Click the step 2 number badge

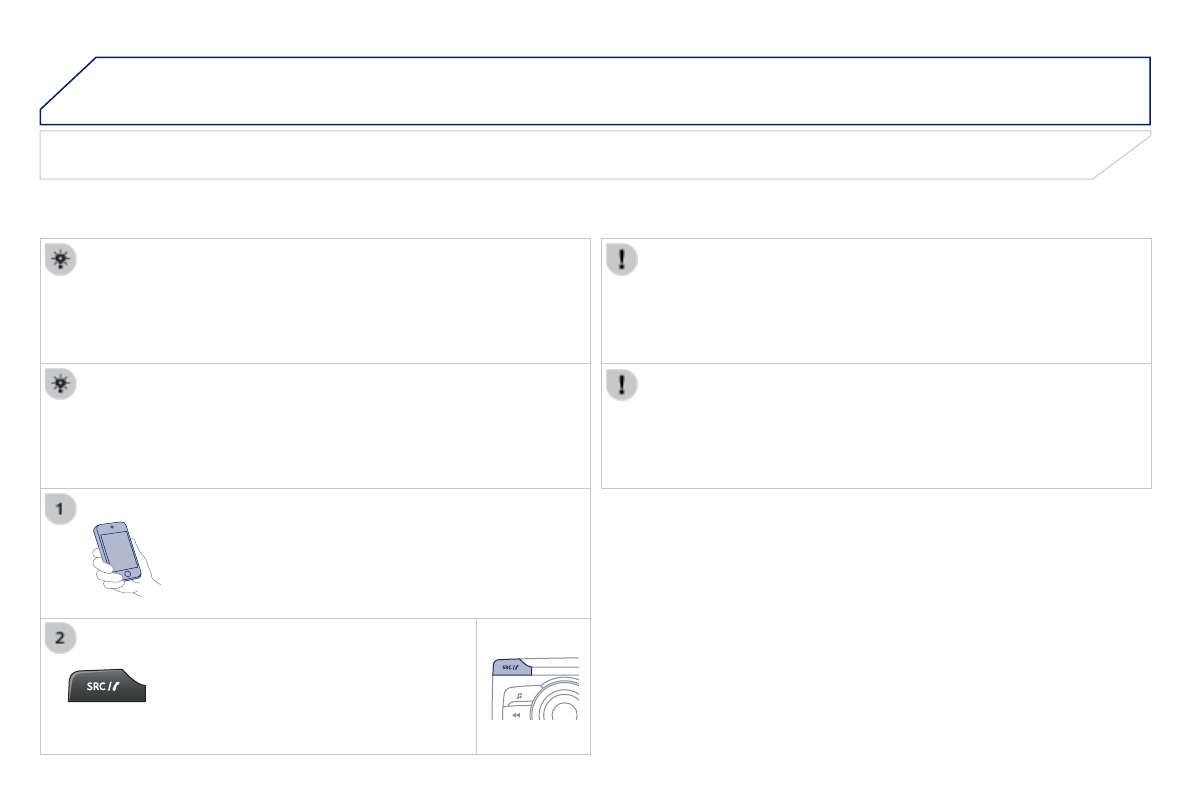[x=61, y=638]
